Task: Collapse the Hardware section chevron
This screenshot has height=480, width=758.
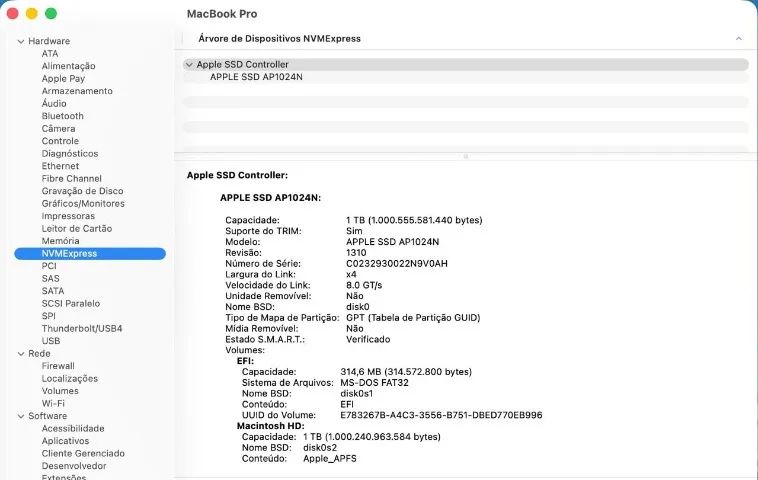Action: point(21,42)
